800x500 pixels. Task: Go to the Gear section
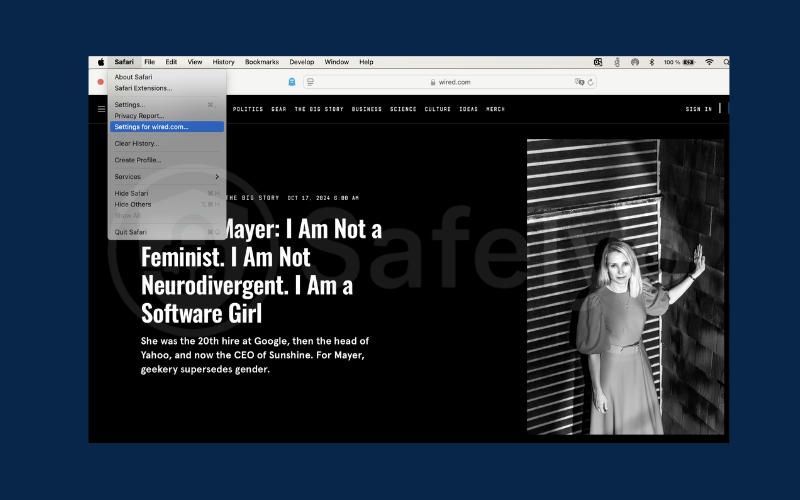pos(279,109)
